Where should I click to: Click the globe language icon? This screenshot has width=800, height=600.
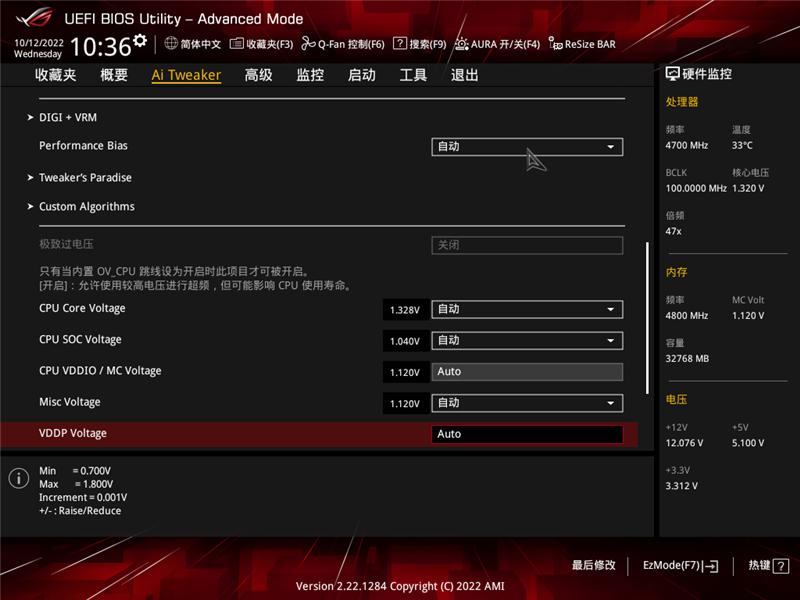click(x=171, y=43)
